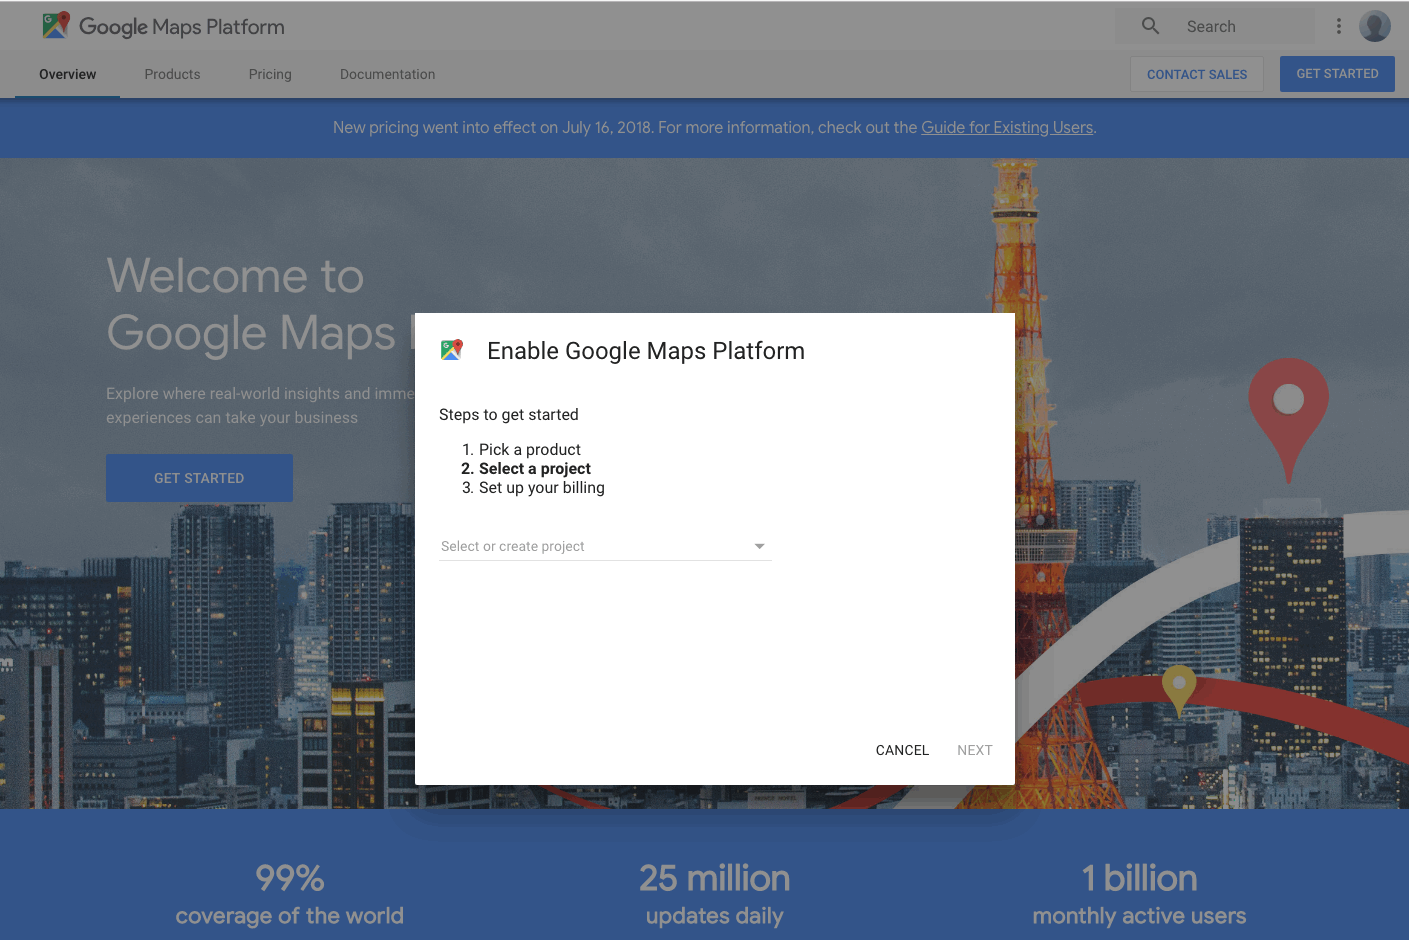Click the 'Steps to get started' text

[509, 415]
